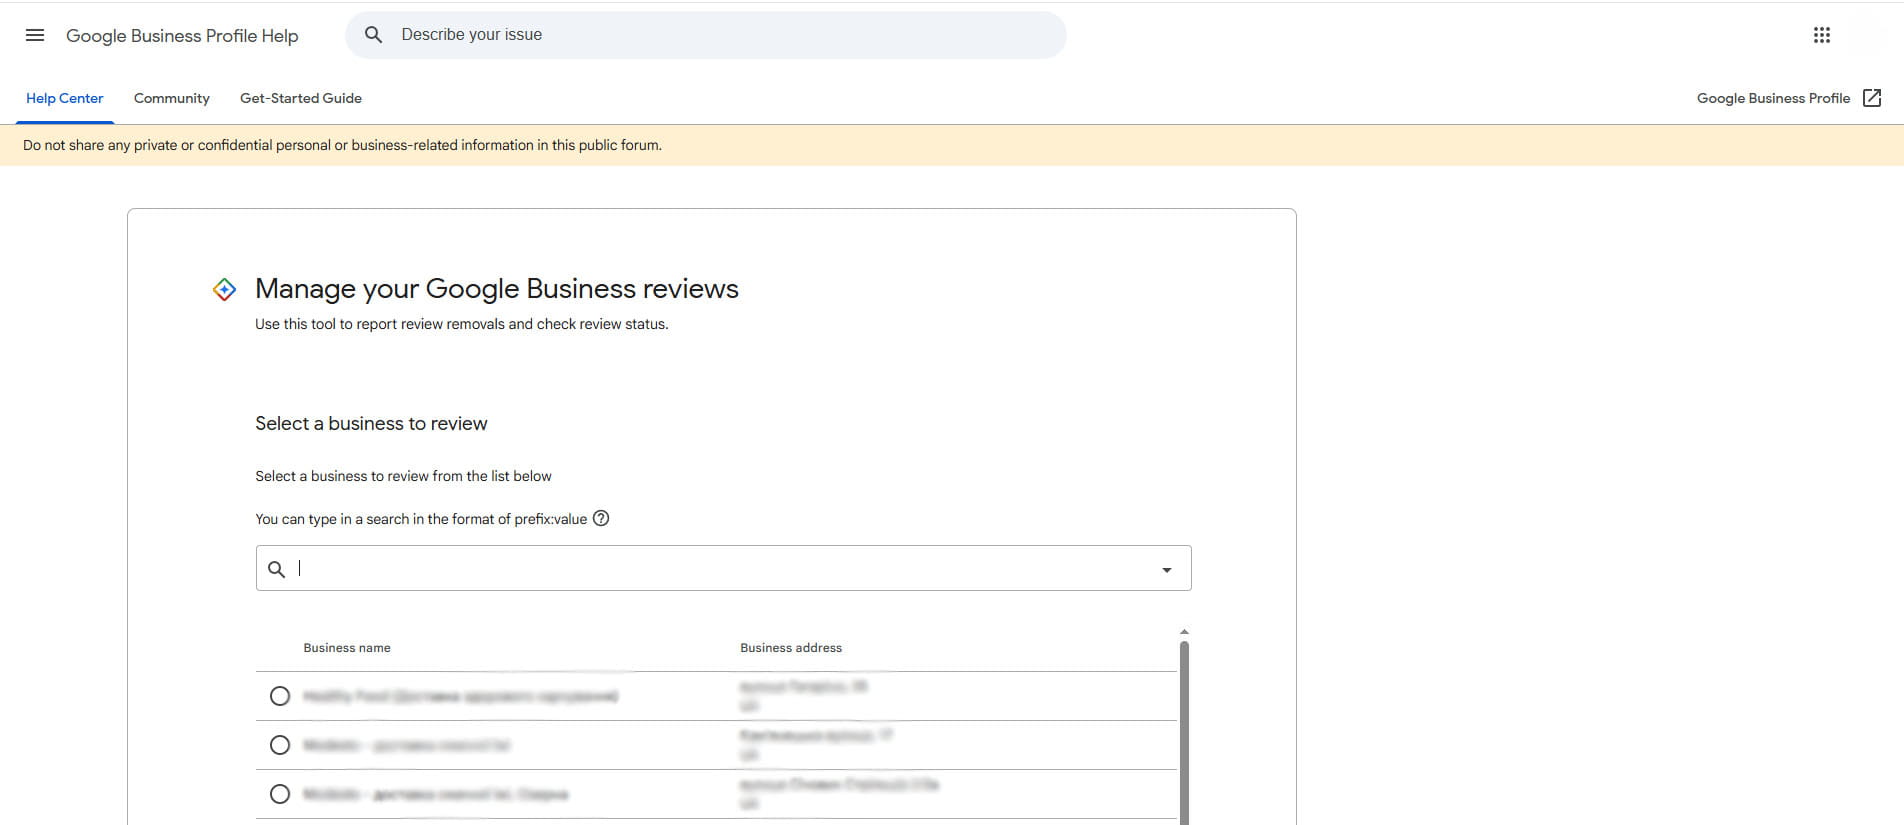This screenshot has height=825, width=1904.
Task: Click the scroll-up arrow of business list
Action: (1184, 632)
